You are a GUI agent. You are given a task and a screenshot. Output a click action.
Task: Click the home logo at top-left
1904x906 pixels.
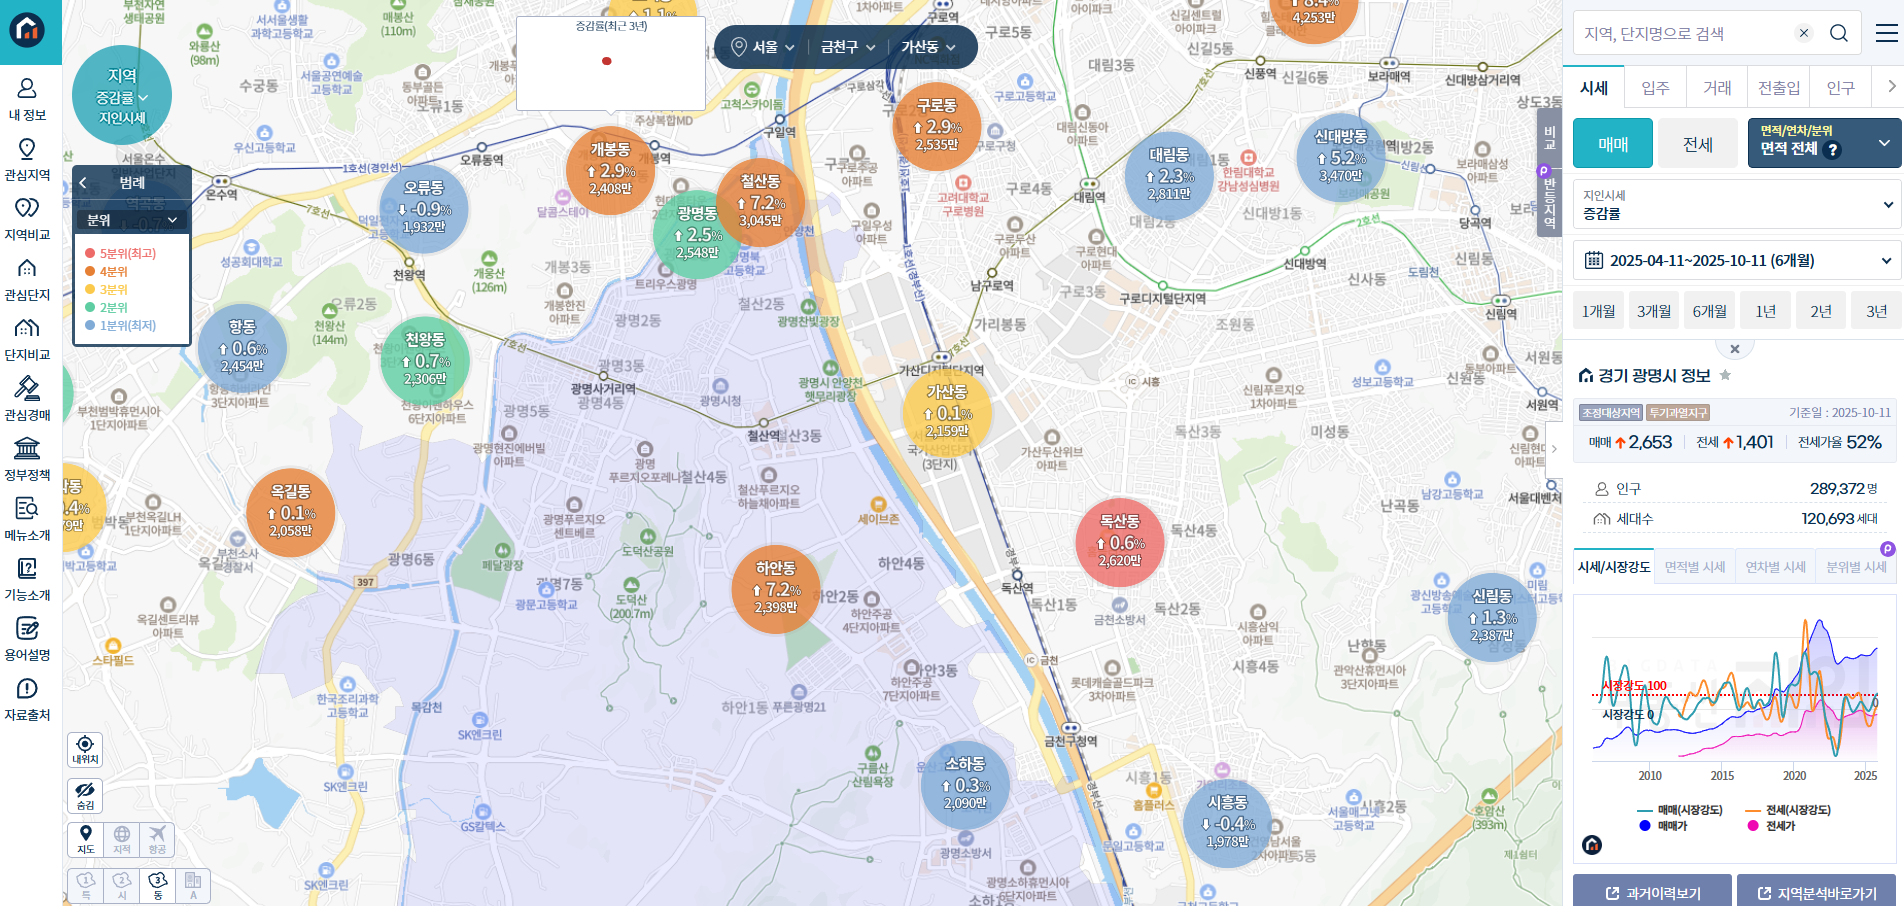tap(27, 30)
